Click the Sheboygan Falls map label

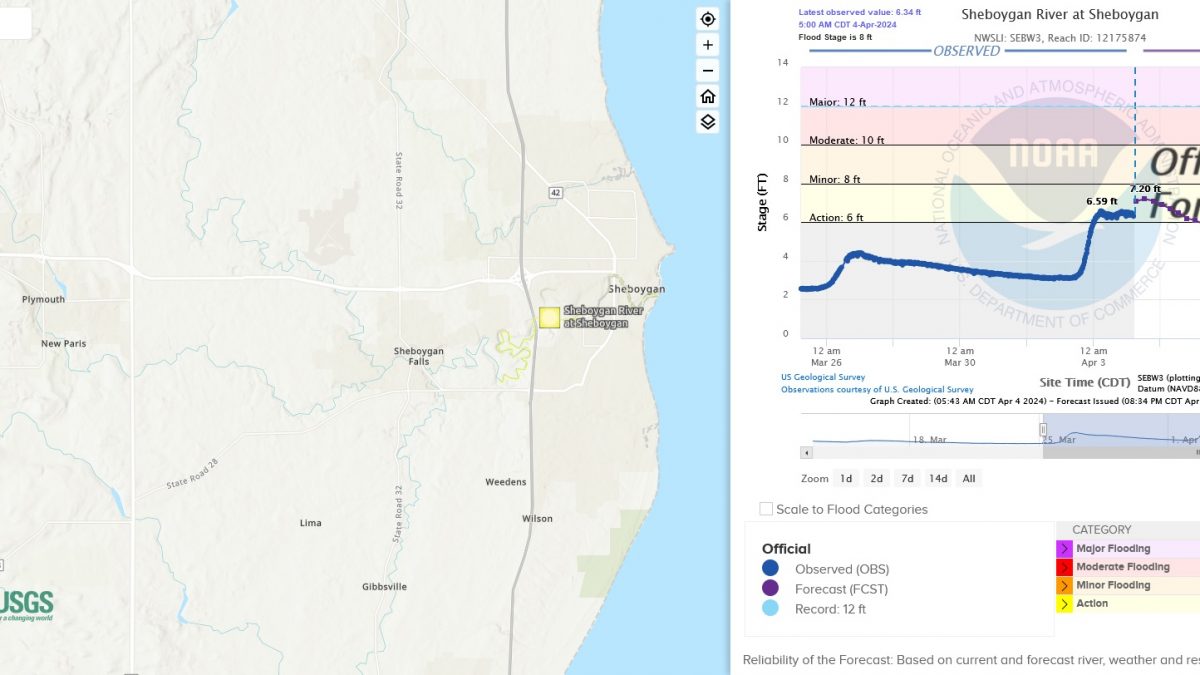(419, 356)
